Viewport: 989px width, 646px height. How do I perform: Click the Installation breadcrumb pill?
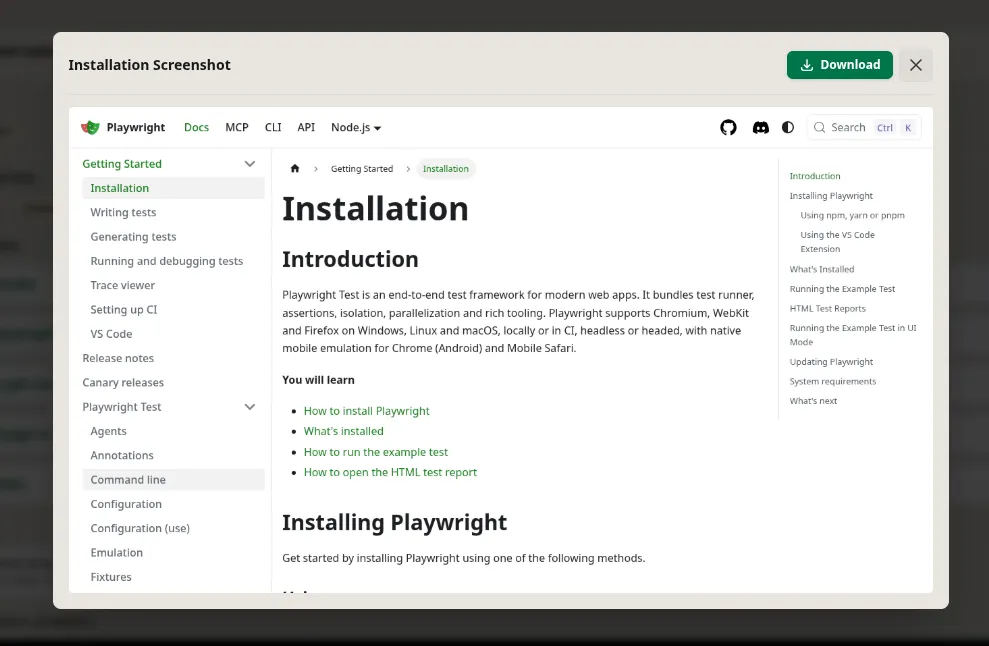coord(446,168)
